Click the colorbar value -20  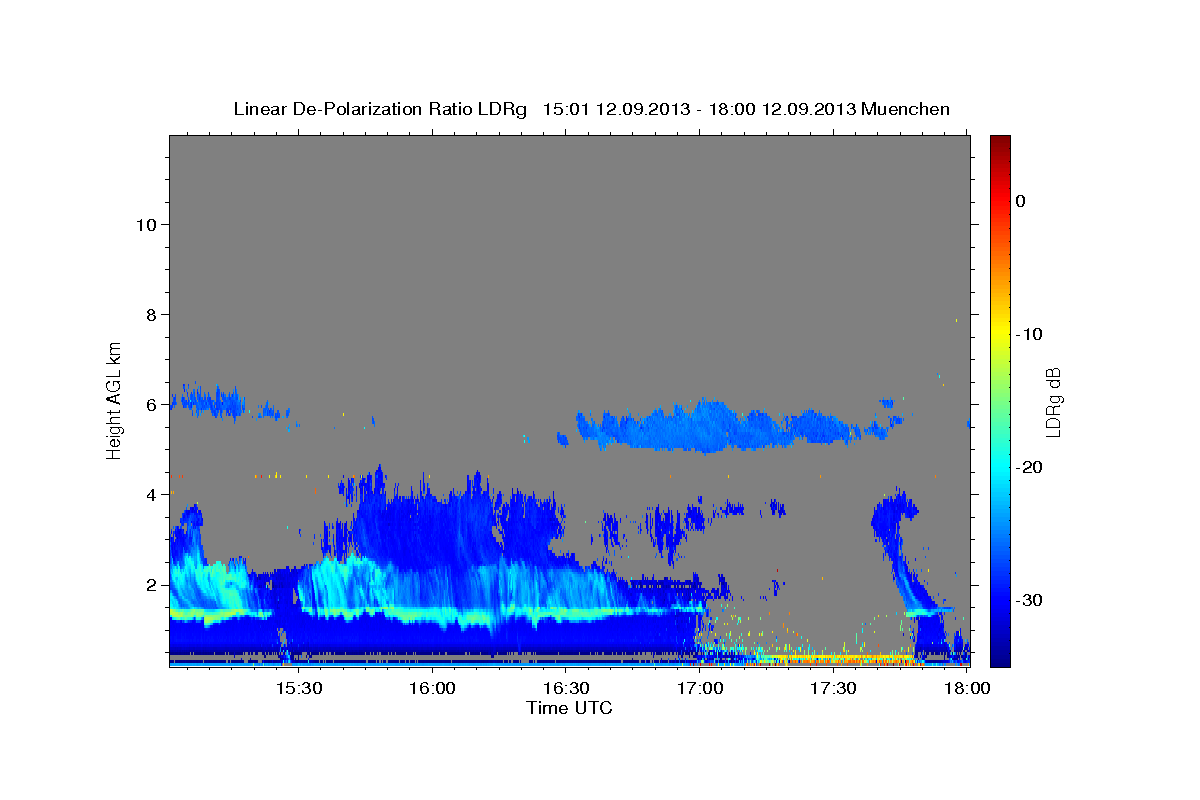1030,467
